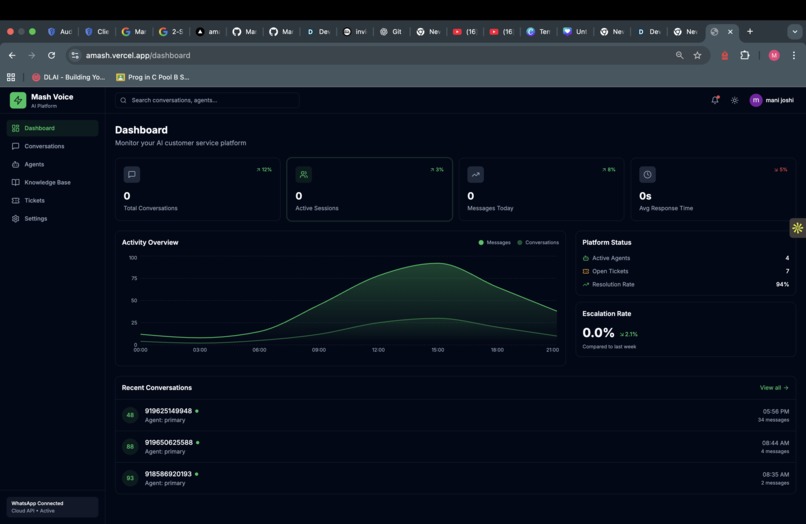The height and width of the screenshot is (524, 806).
Task: Click the Total Conversations chat bubble icon
Action: coord(132,174)
